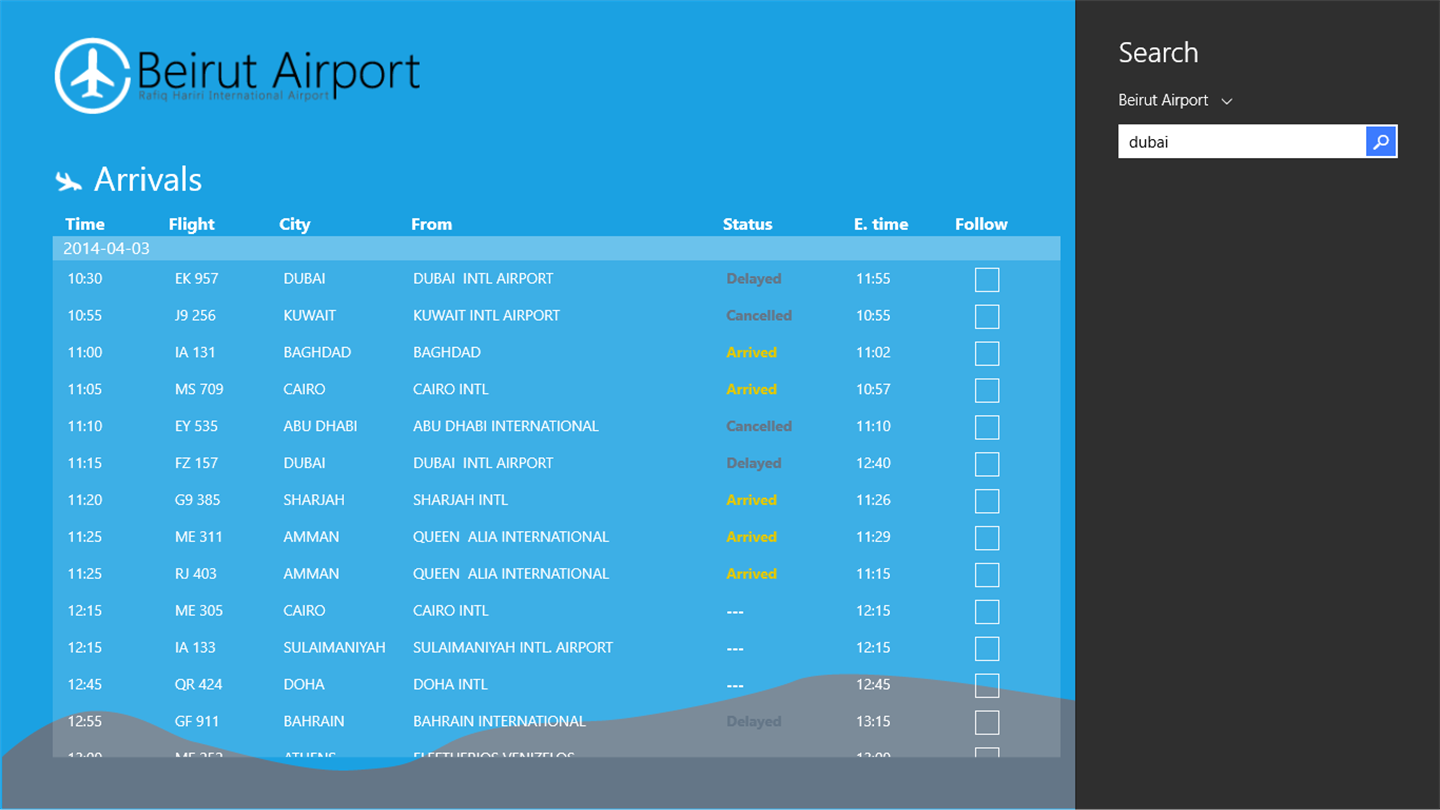Click the Arrivals section title
1440x810 pixels.
(x=148, y=180)
